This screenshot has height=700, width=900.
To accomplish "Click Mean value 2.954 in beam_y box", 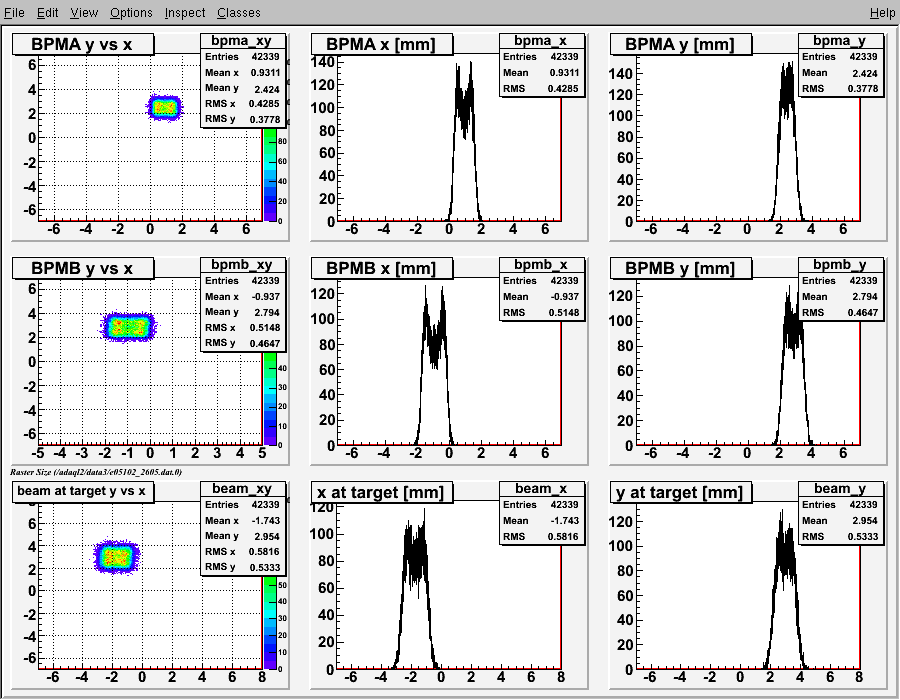I will (x=864, y=520).
